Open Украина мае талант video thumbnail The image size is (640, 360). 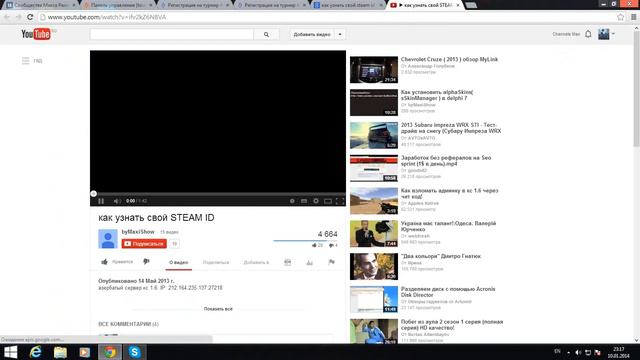click(x=373, y=233)
